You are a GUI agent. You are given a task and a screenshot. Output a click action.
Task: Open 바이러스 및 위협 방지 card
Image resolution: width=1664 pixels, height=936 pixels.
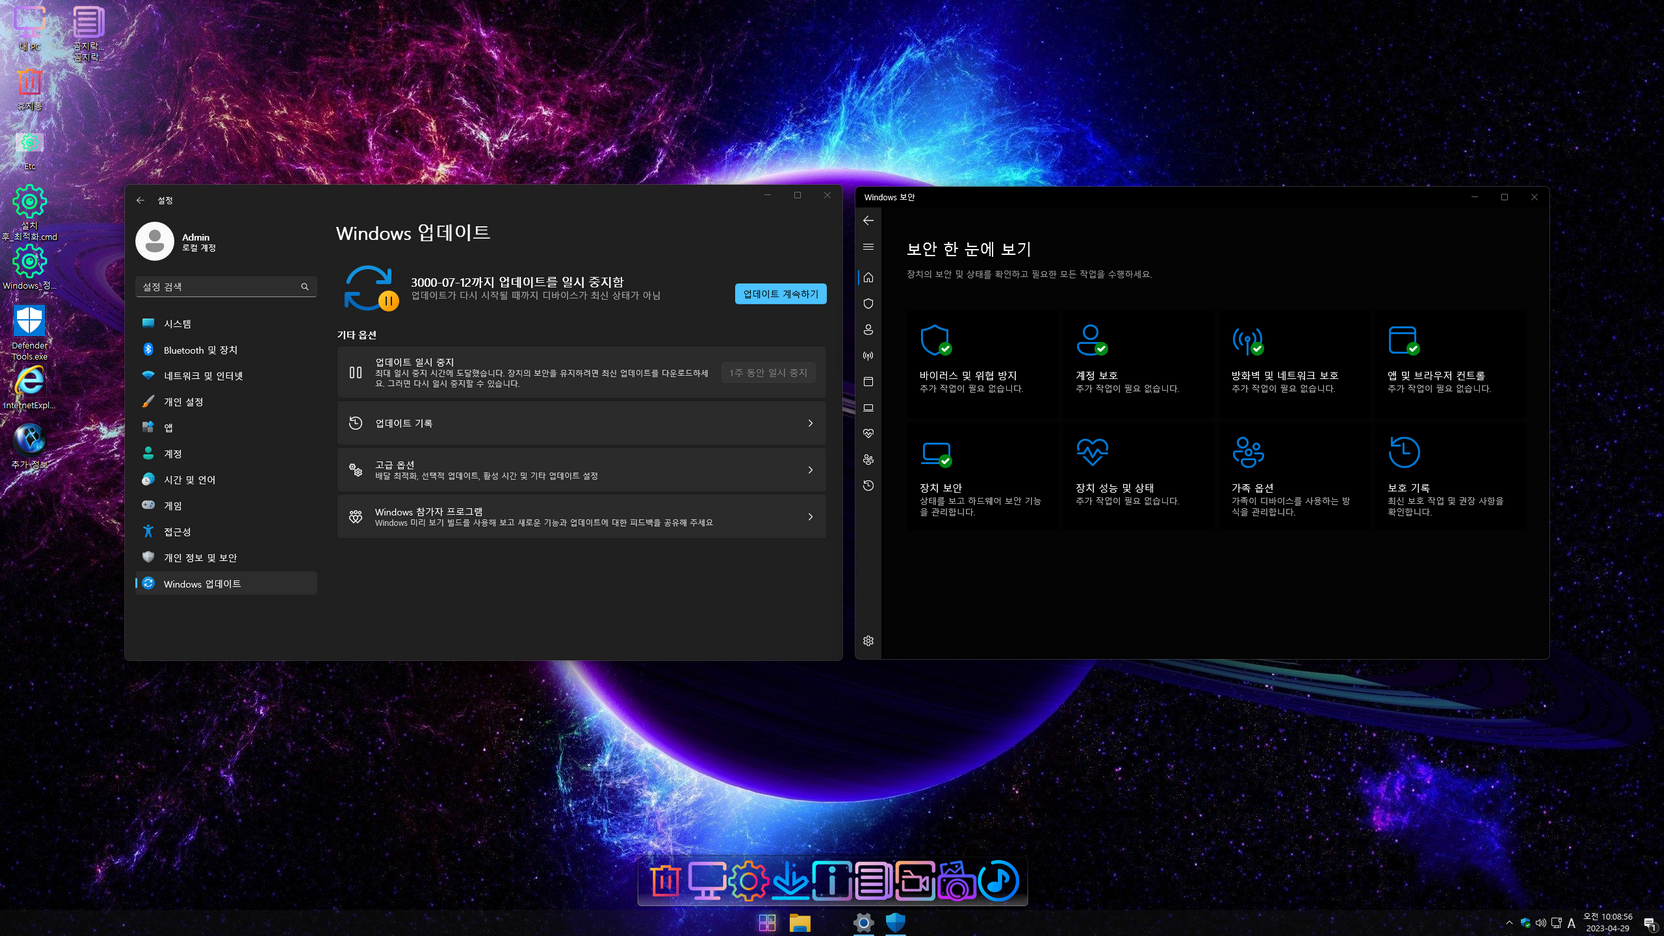tap(982, 364)
